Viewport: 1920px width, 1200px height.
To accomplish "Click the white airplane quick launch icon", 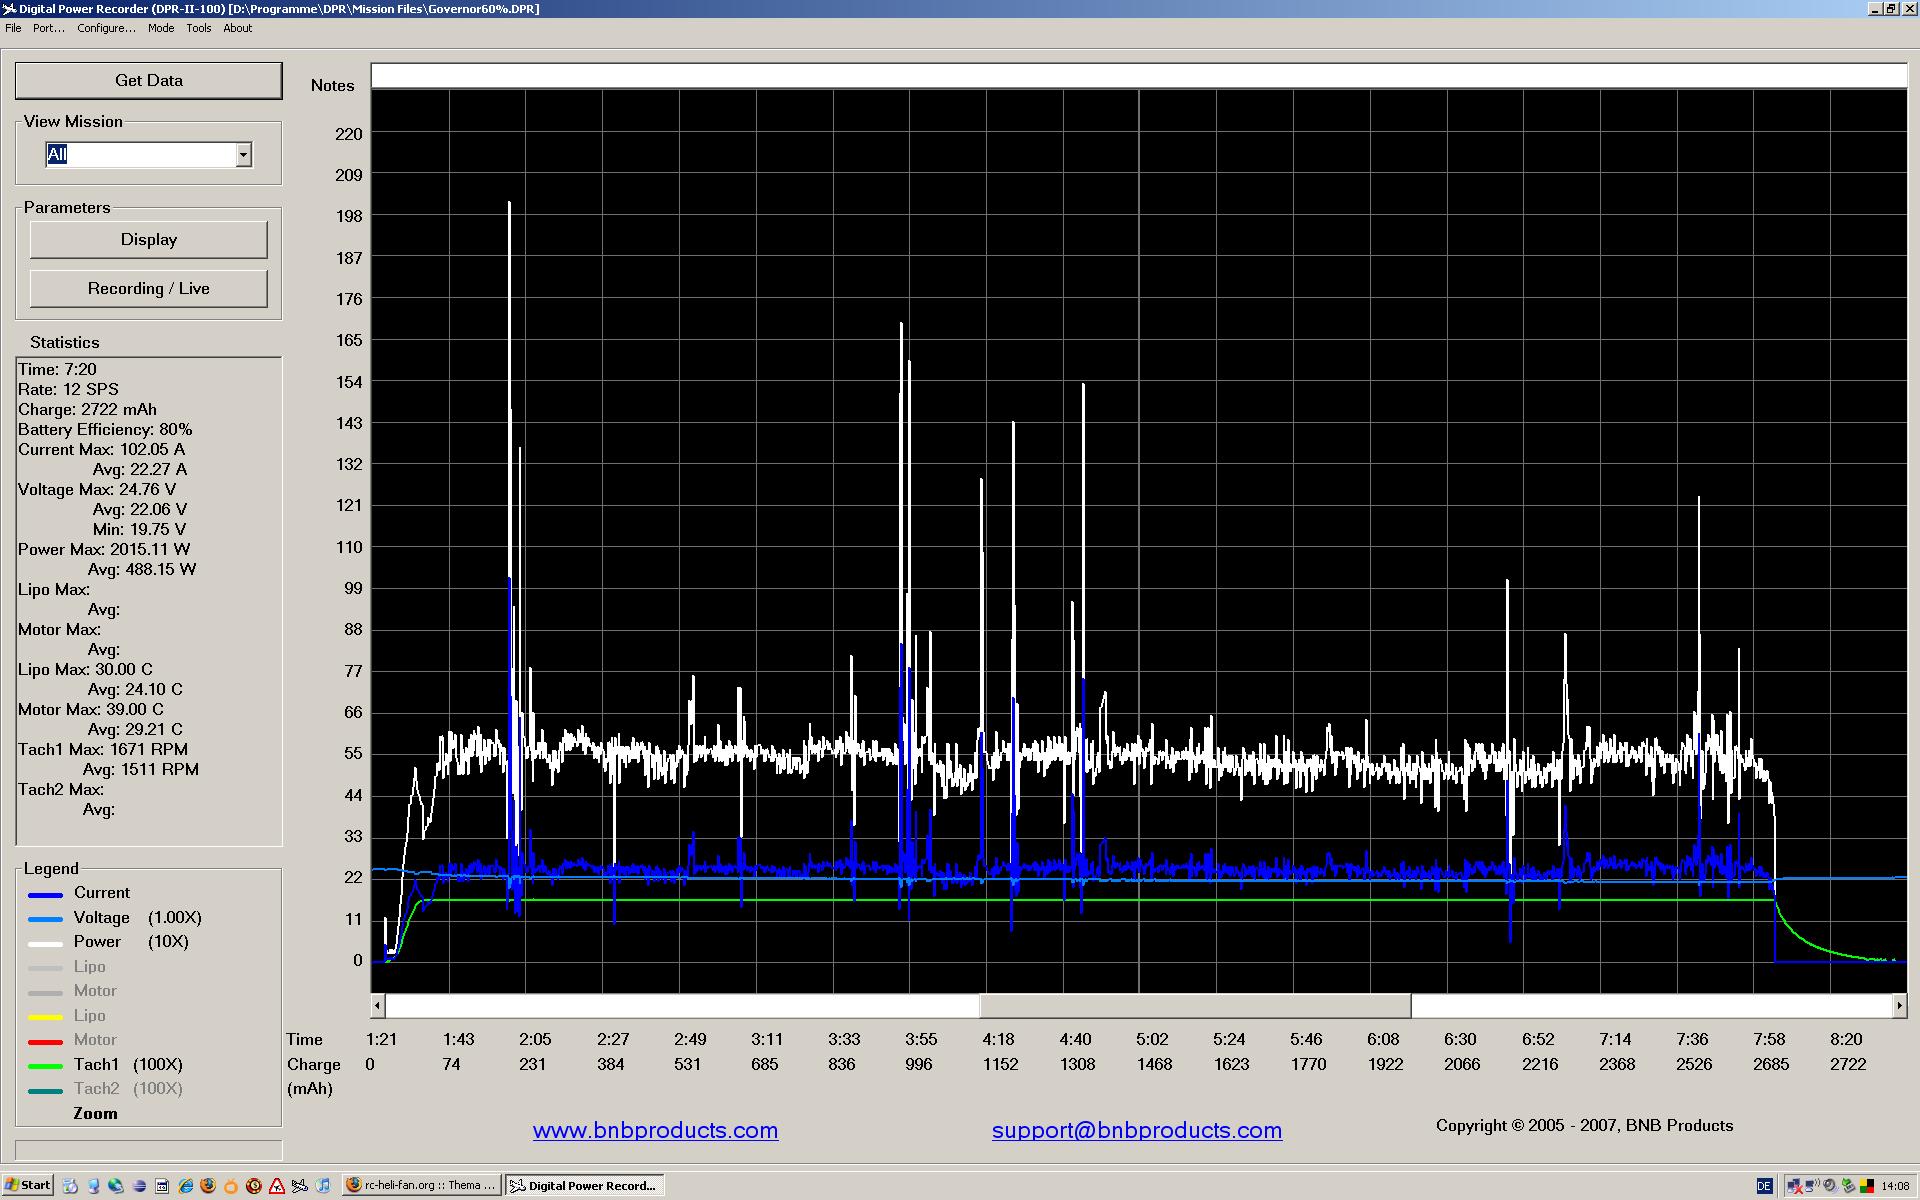I will point(299,1185).
